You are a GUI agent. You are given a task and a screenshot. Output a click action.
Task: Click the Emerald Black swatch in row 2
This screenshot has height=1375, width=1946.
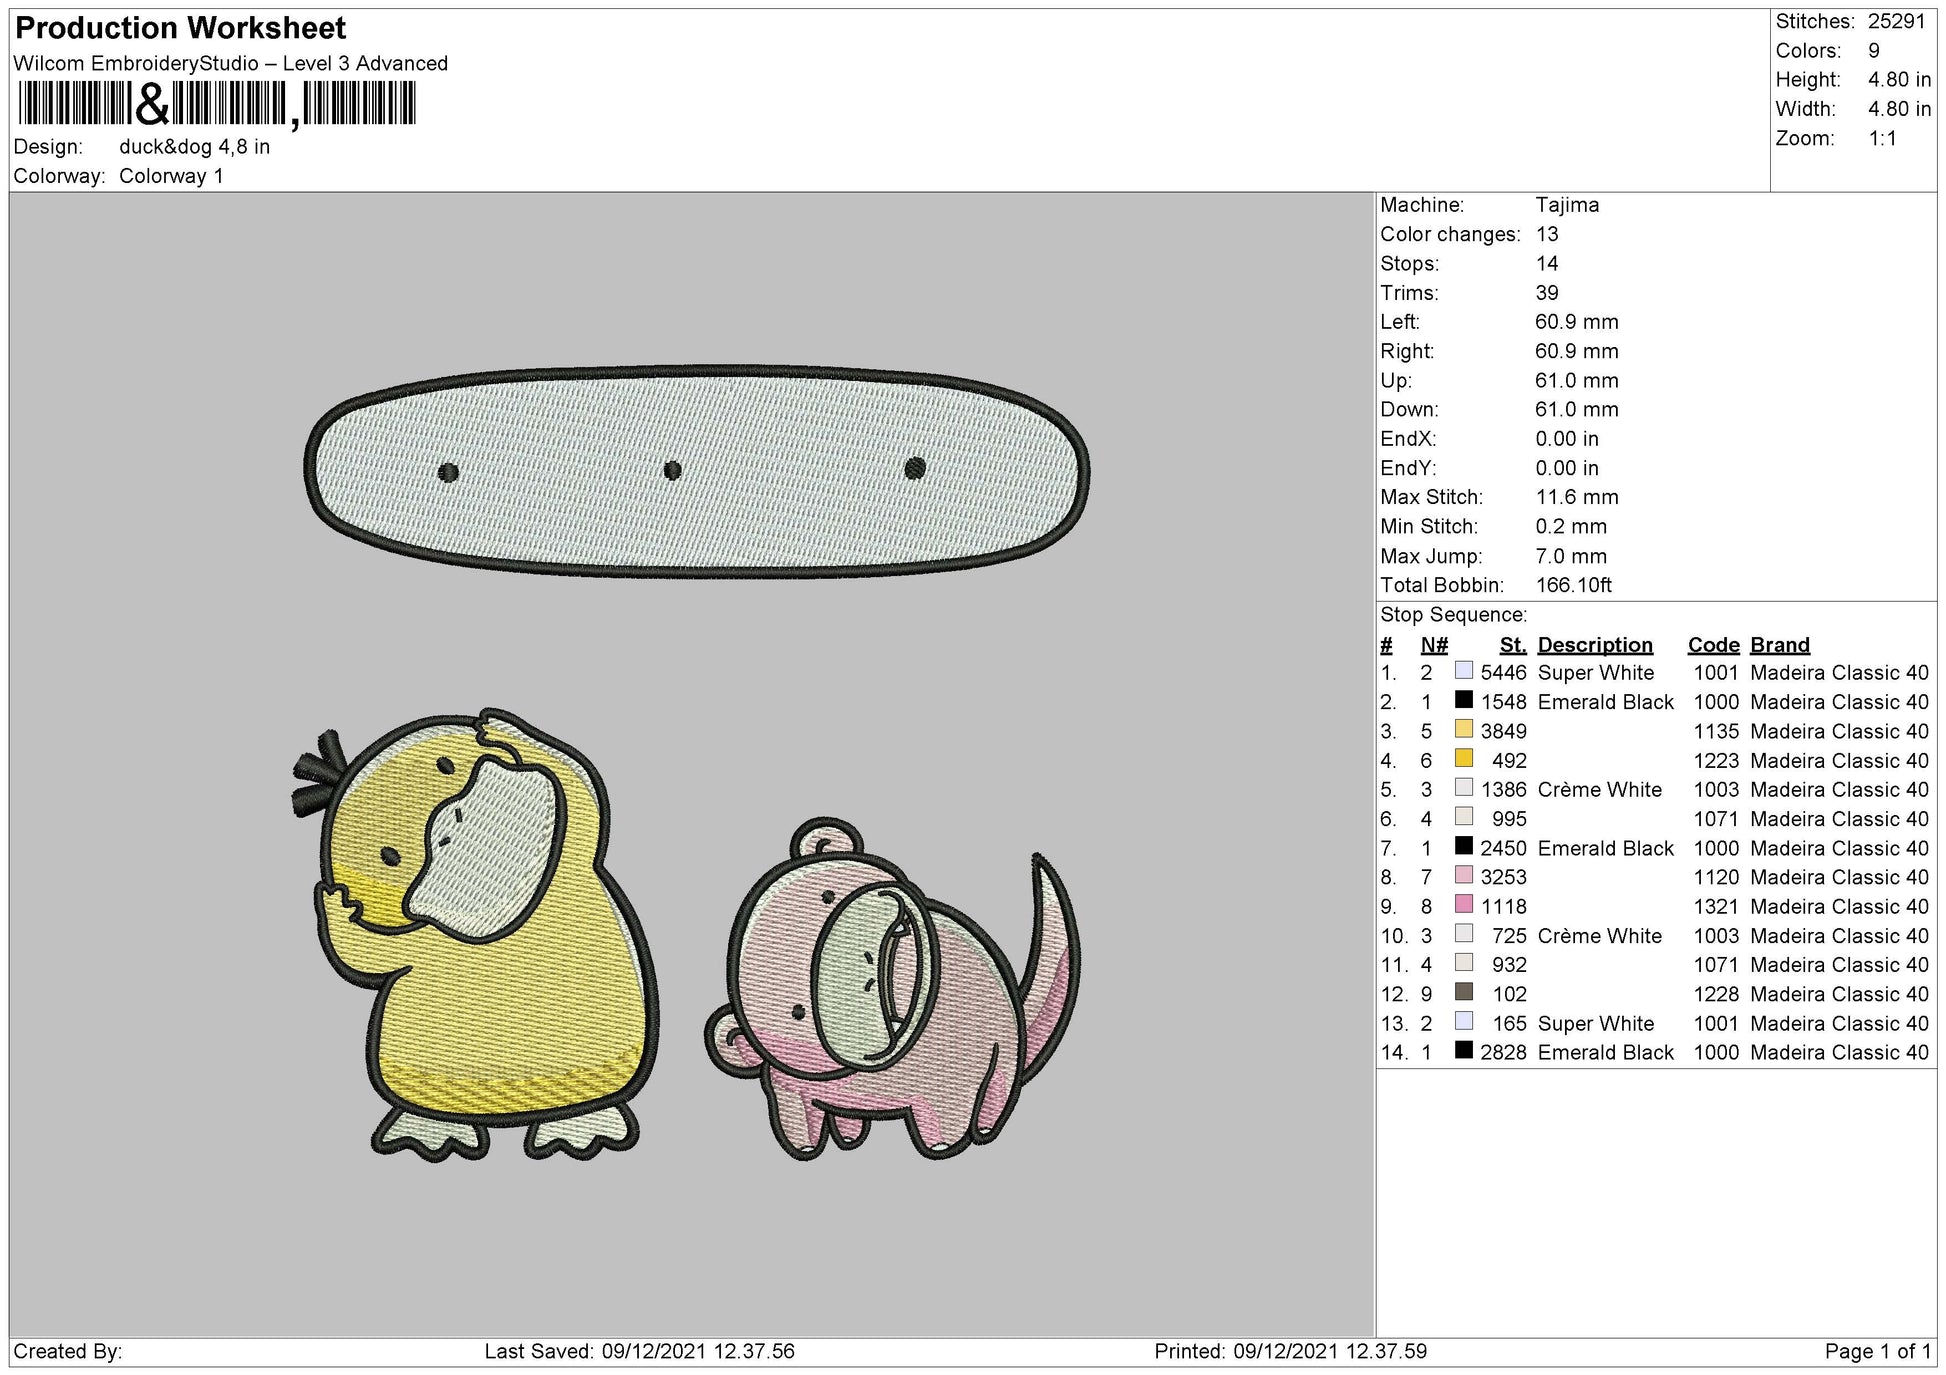tap(1464, 700)
